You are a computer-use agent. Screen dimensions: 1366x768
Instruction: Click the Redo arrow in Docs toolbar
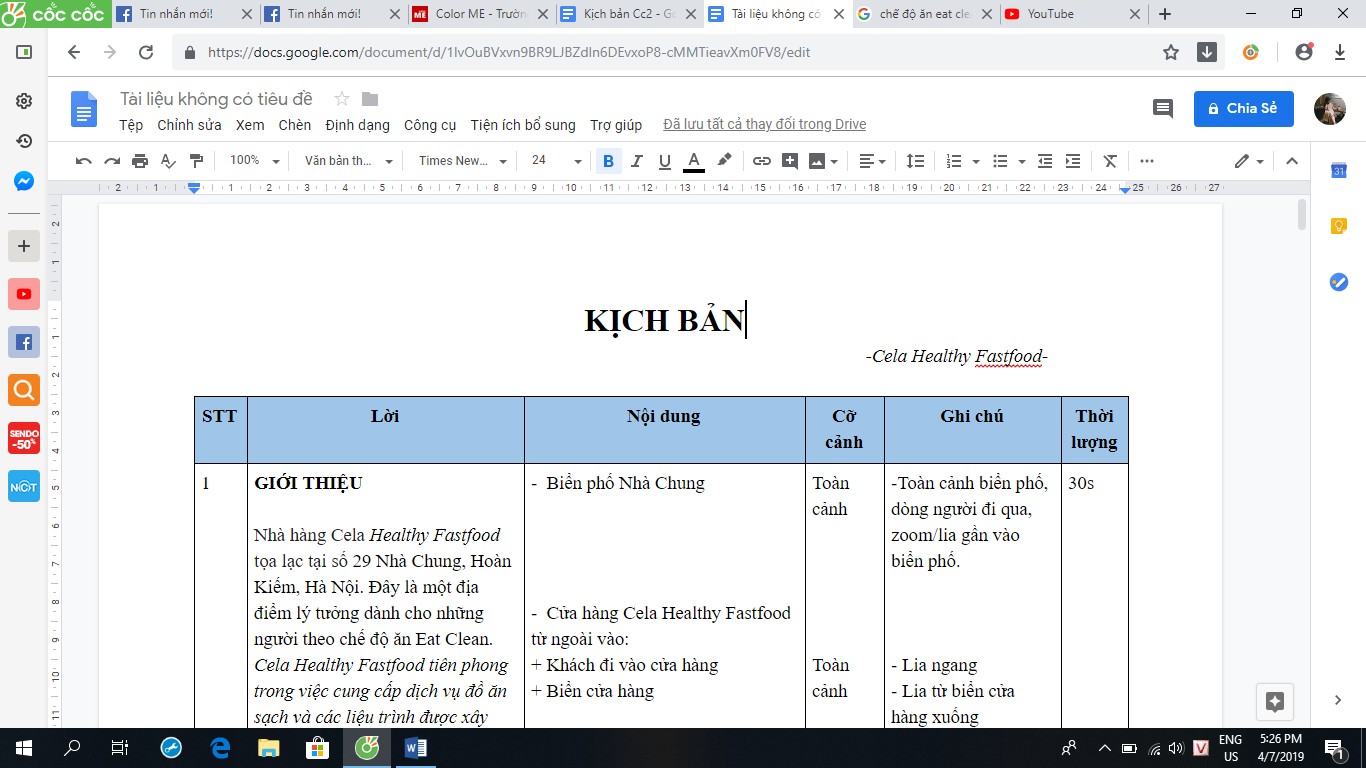pos(112,161)
